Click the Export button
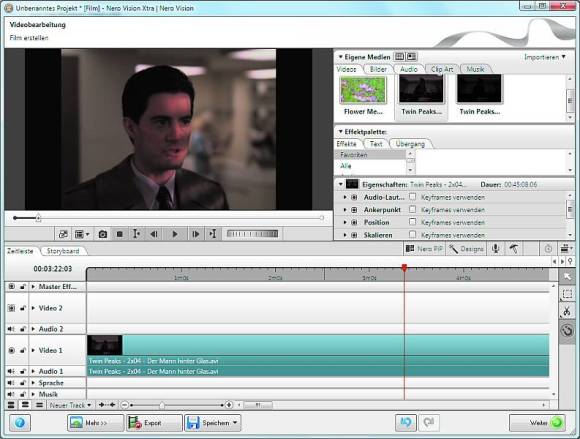The image size is (580, 439). [154, 422]
